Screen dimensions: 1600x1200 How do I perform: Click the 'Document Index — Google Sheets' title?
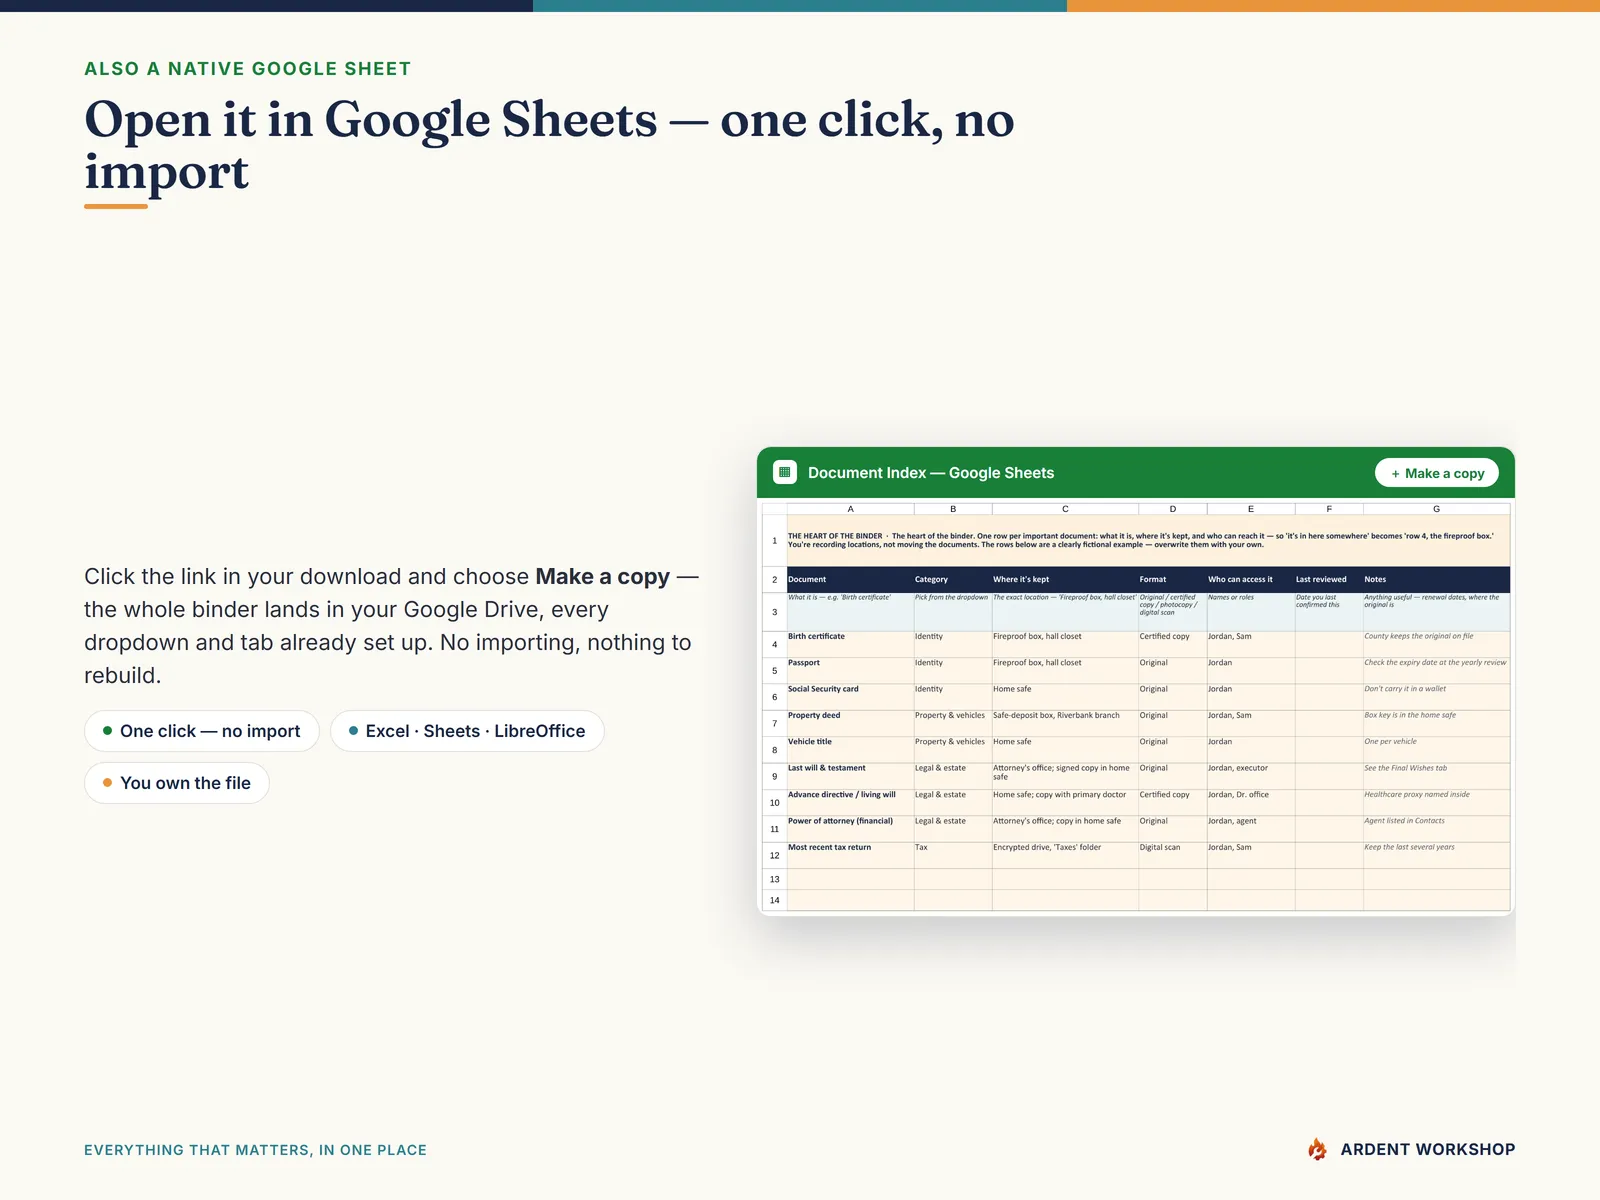(x=931, y=473)
